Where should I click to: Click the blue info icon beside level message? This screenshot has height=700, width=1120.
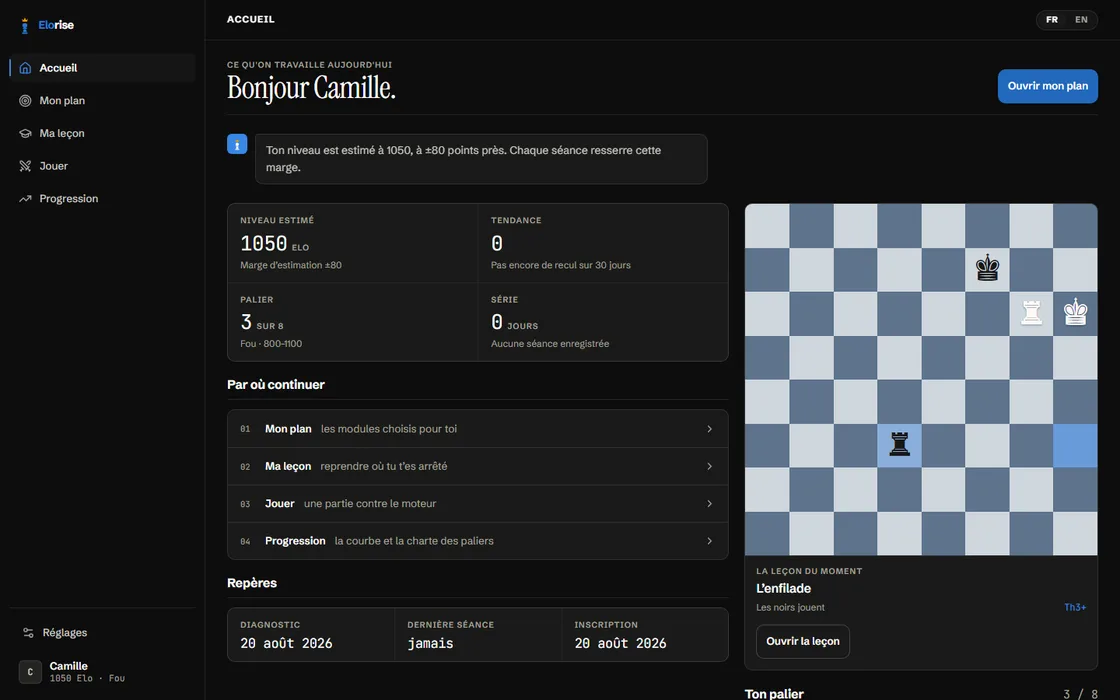tap(237, 144)
